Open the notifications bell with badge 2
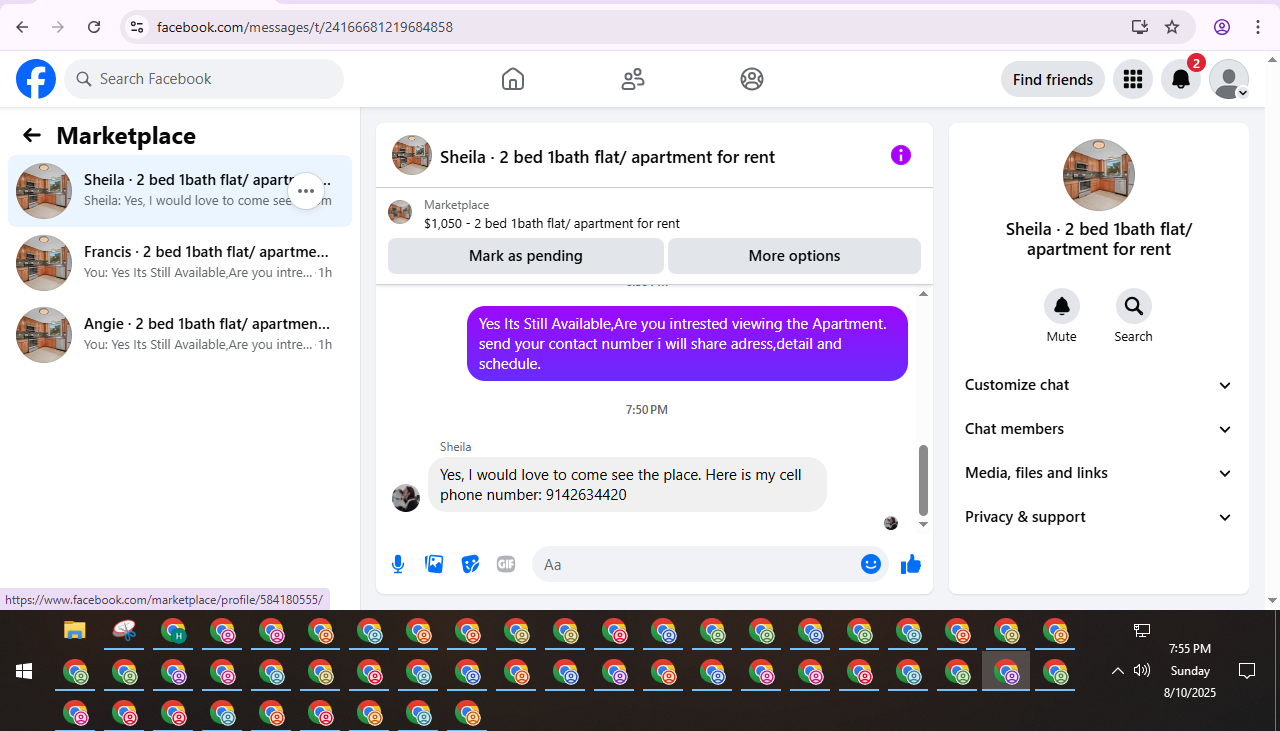 (1181, 79)
